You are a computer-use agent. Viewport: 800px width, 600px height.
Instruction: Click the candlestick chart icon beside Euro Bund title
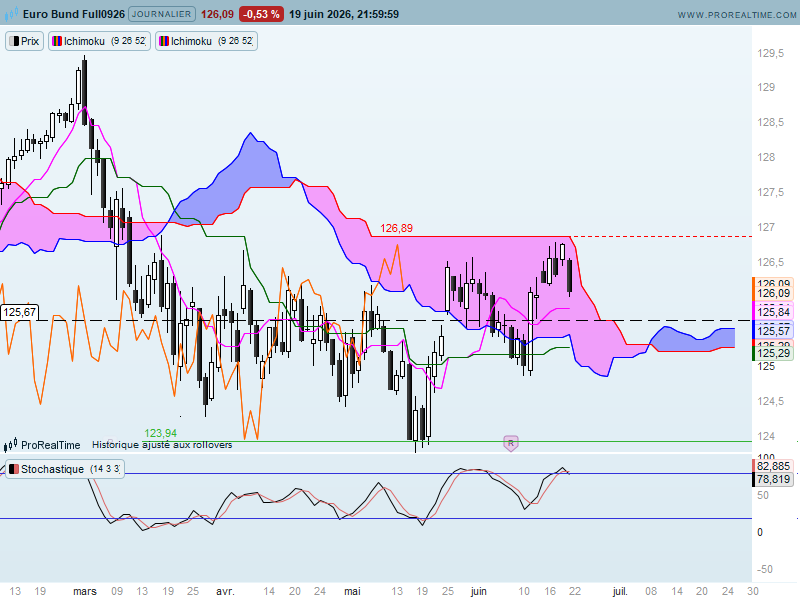click(x=11, y=14)
